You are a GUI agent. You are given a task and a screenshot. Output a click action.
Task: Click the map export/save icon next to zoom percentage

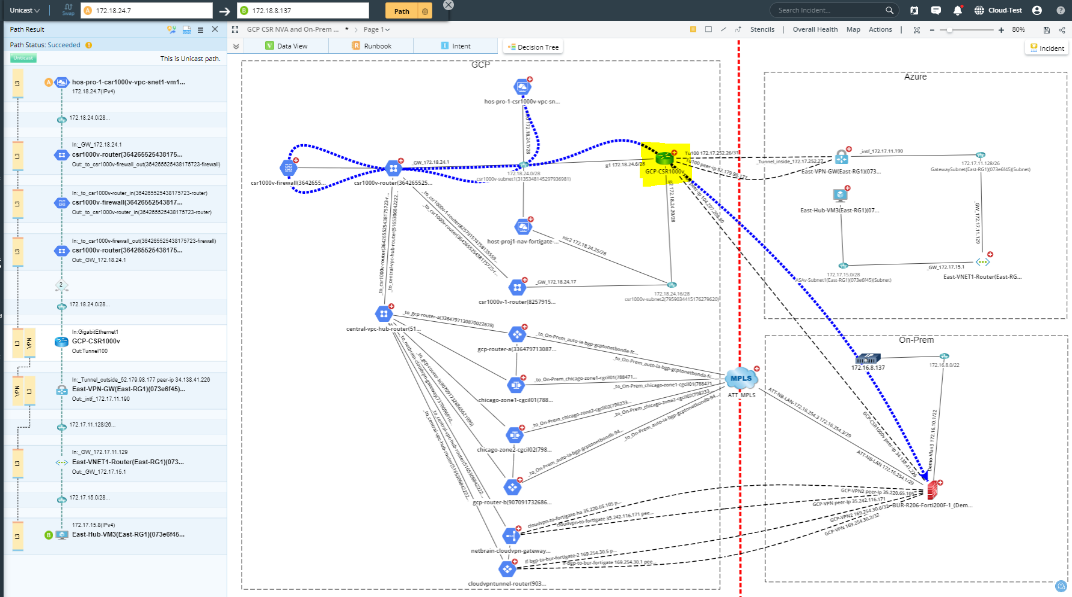tap(1046, 30)
